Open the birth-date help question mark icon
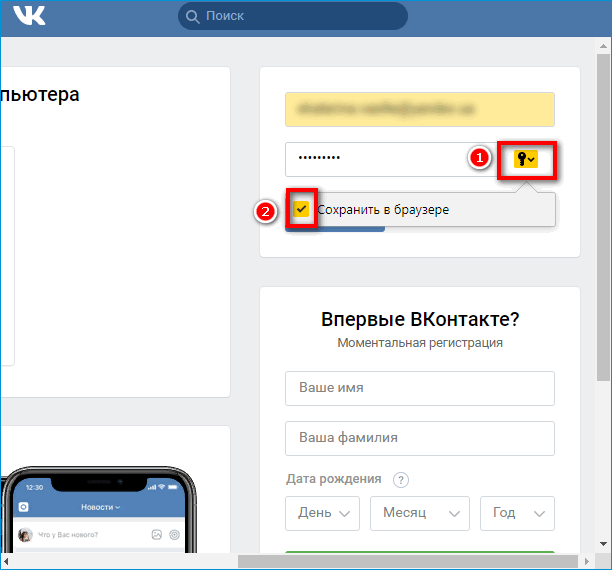 point(401,479)
